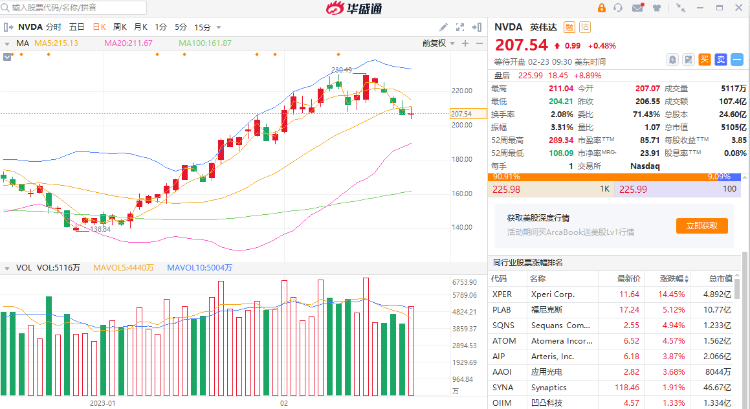
Task: Switch to 五日 five-day chart tab
Action: click(x=77, y=27)
